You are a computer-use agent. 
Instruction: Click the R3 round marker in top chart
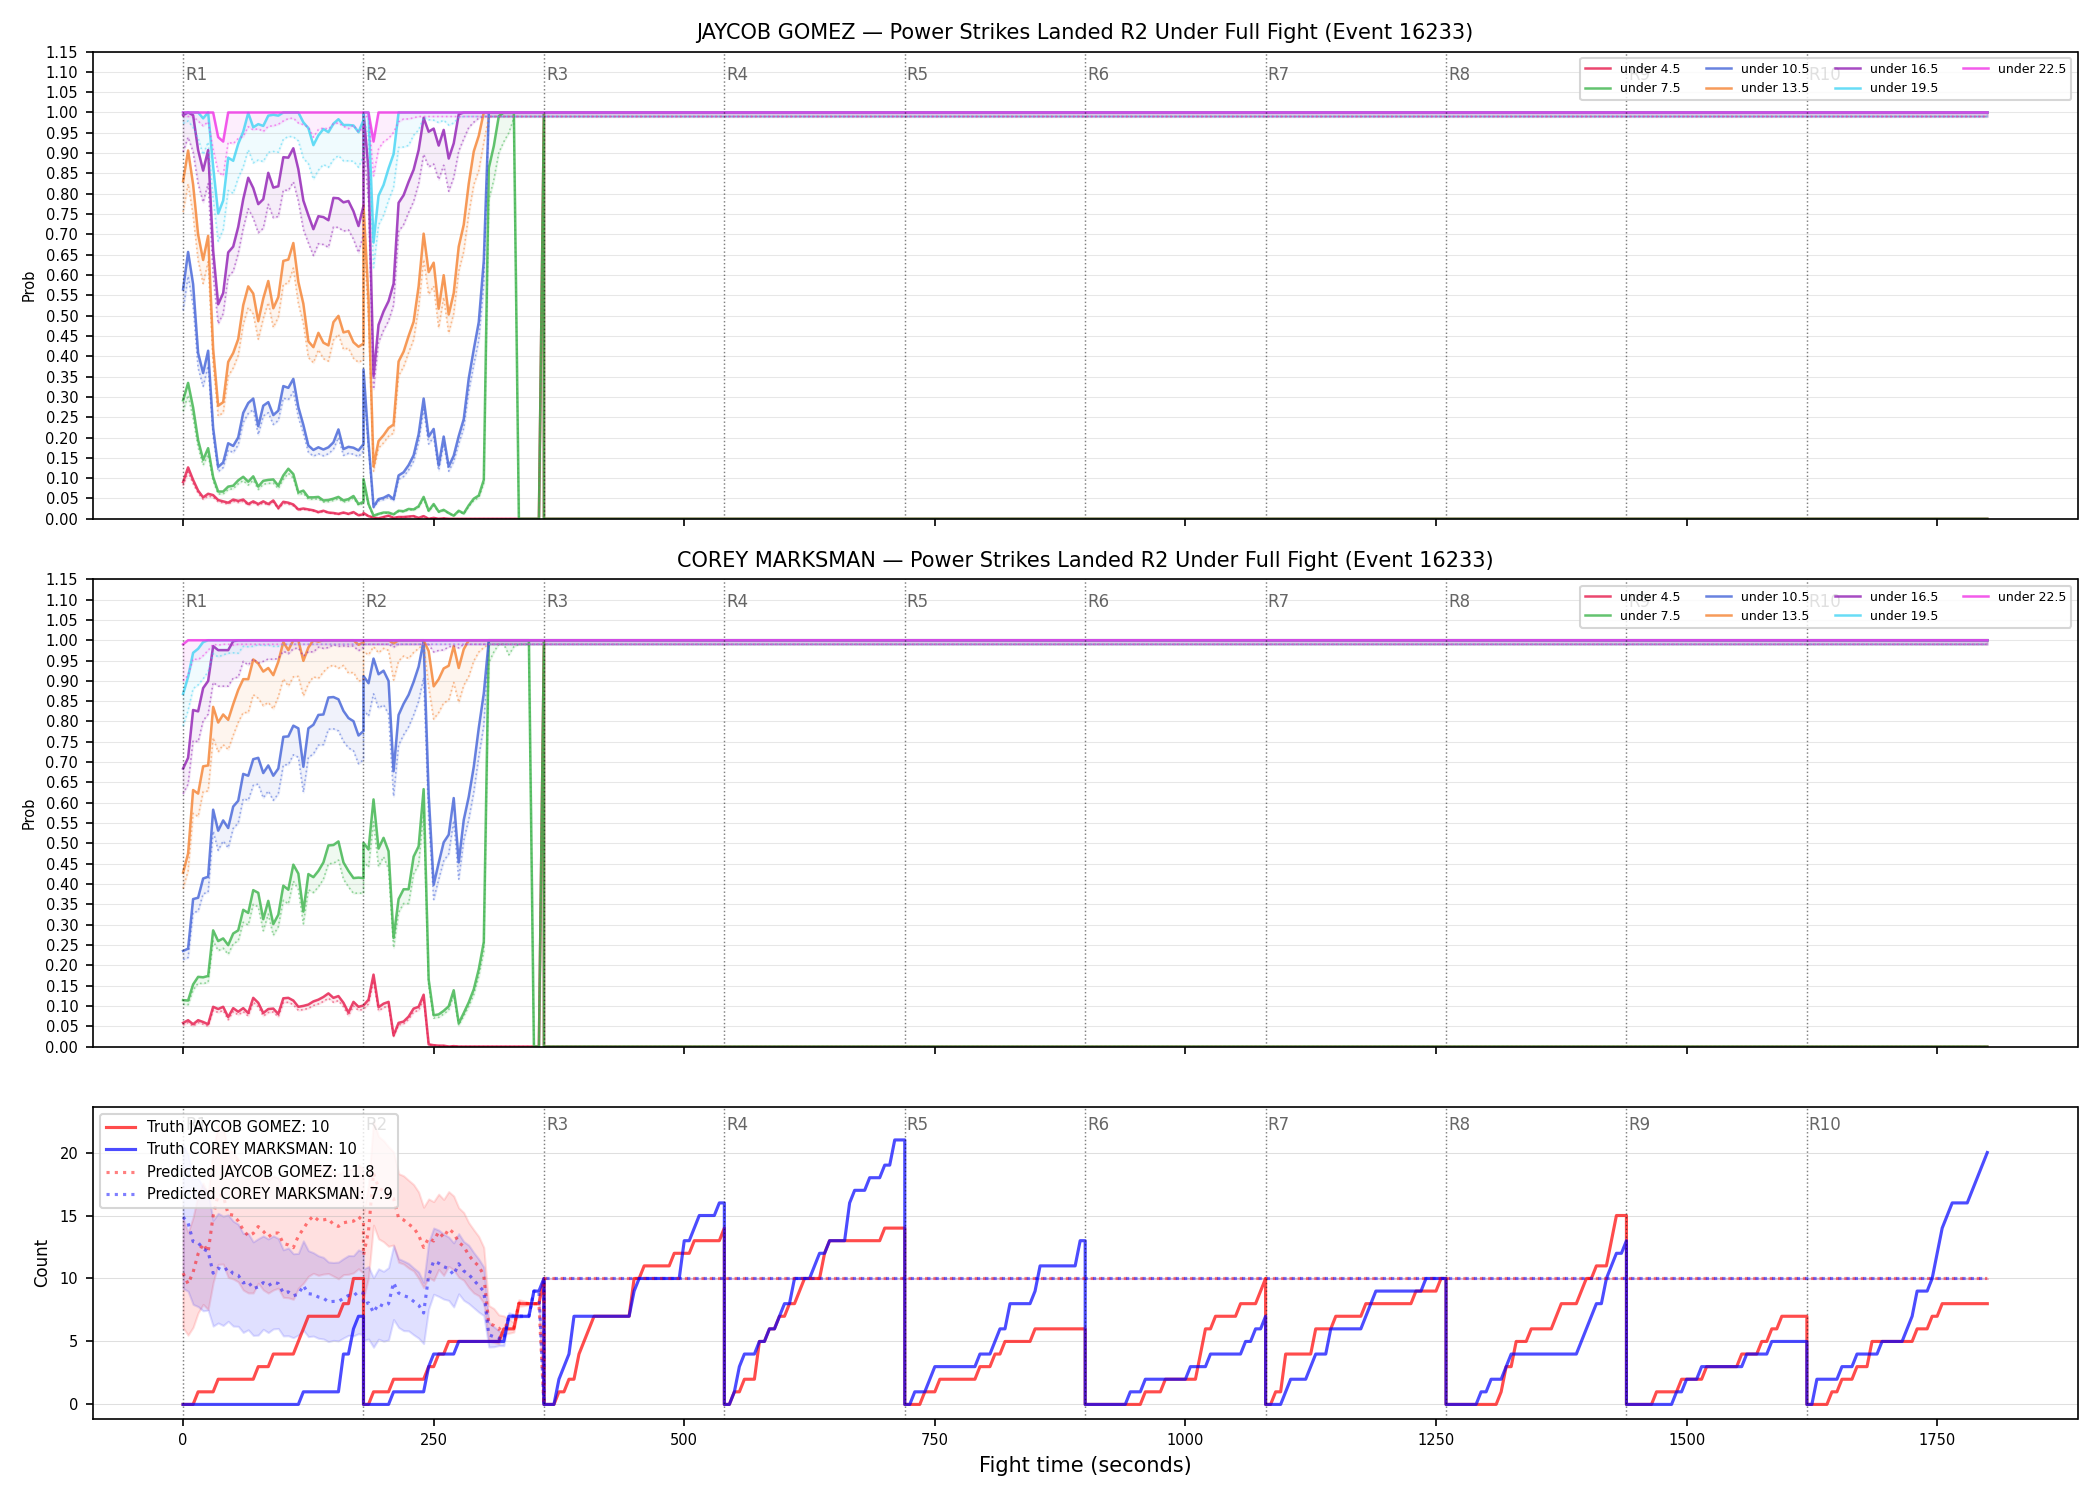coord(557,74)
